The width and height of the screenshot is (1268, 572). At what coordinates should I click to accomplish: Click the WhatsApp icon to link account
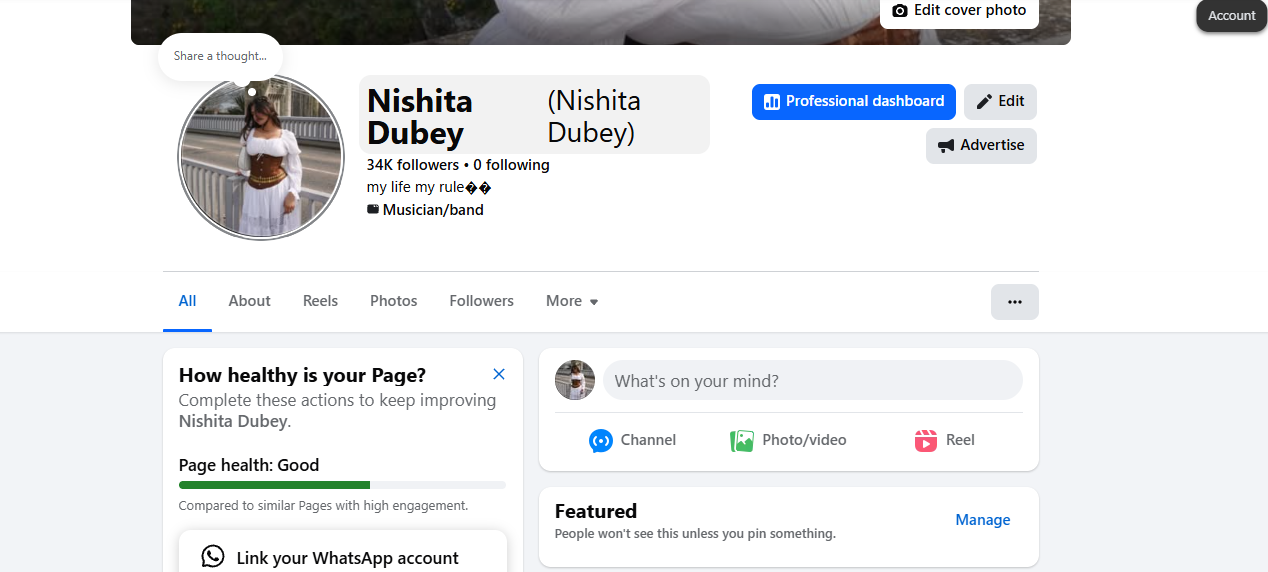[x=213, y=556]
